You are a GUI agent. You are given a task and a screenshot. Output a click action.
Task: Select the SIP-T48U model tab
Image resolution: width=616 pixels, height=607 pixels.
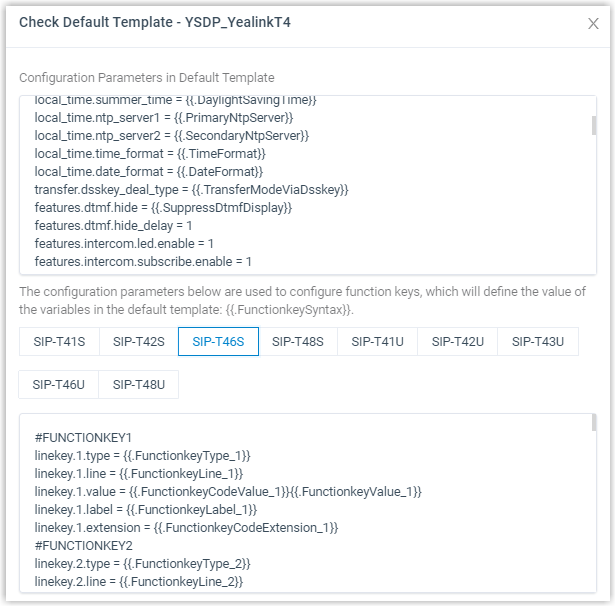[138, 384]
